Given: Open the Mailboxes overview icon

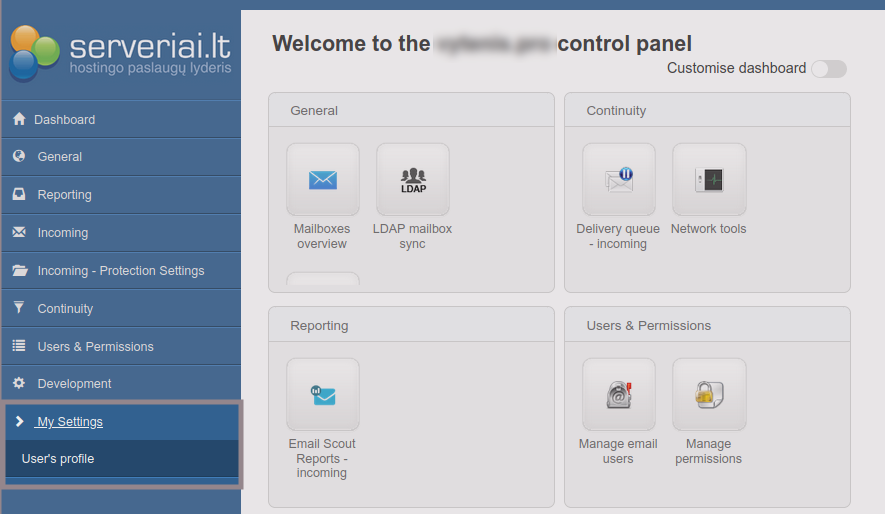Looking at the screenshot, I should click(322, 180).
